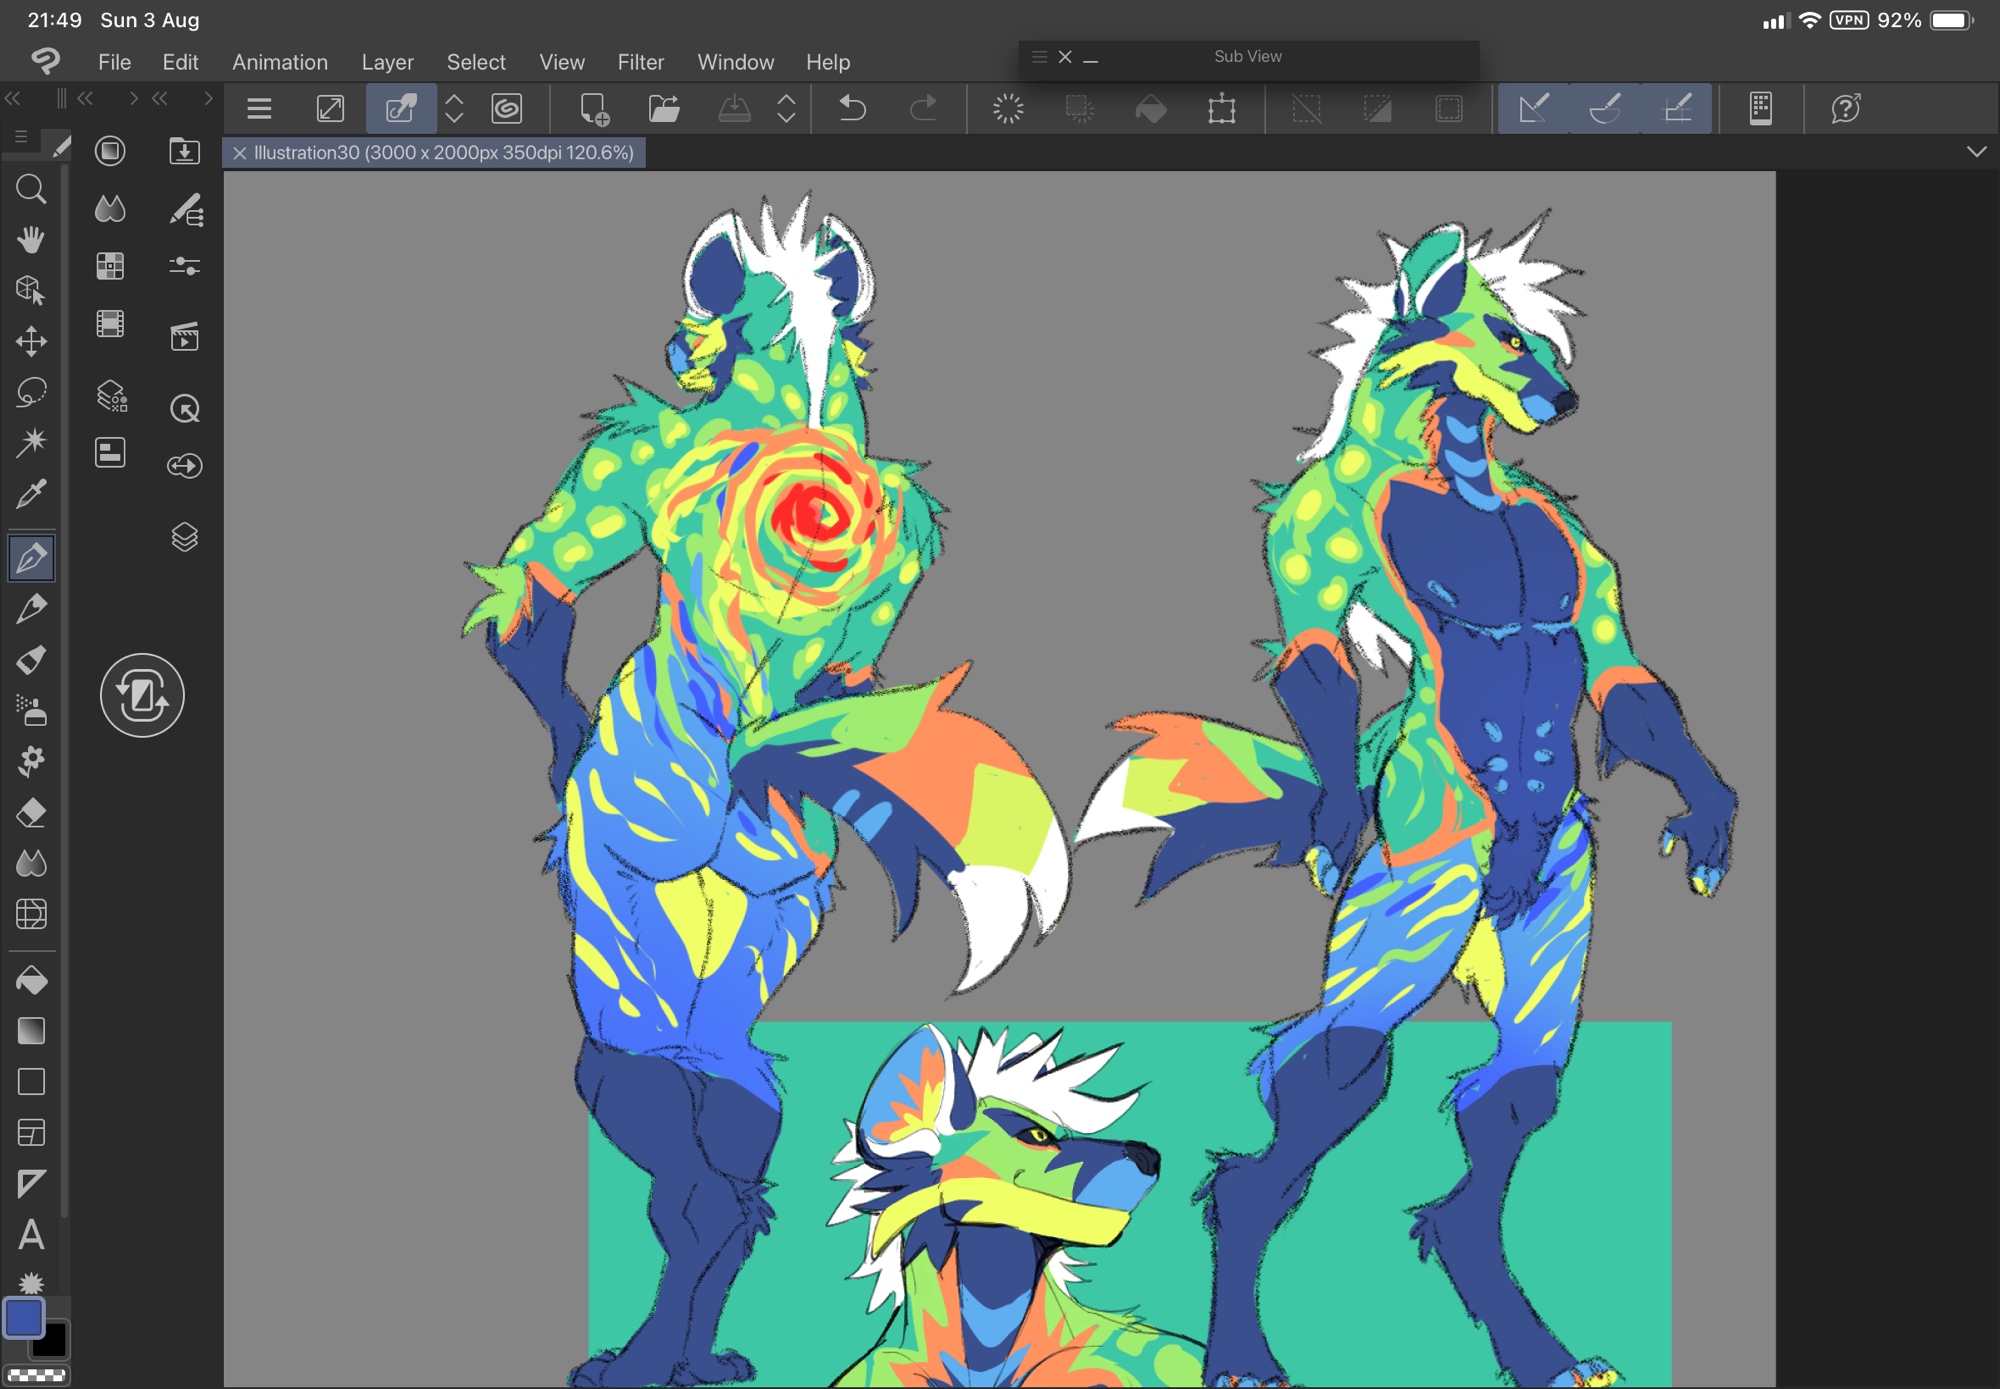Click the Undo arrow in command bar
The height and width of the screenshot is (1389, 2000).
click(x=852, y=108)
